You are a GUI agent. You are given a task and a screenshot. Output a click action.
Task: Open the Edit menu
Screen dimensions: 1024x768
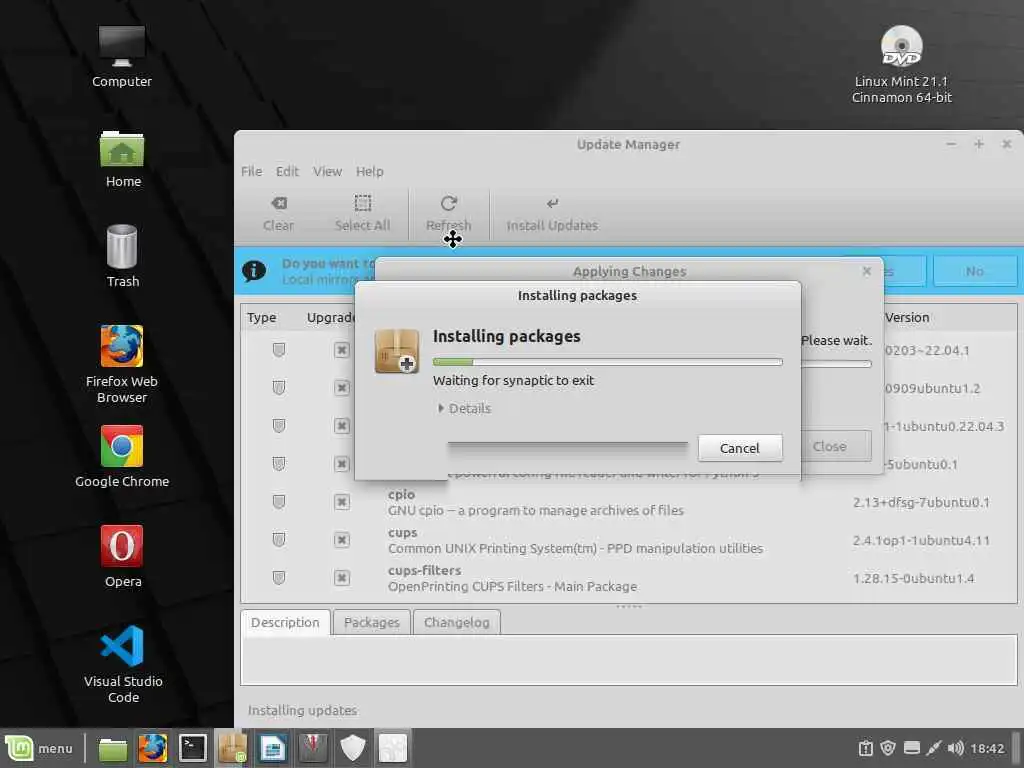[x=287, y=171]
